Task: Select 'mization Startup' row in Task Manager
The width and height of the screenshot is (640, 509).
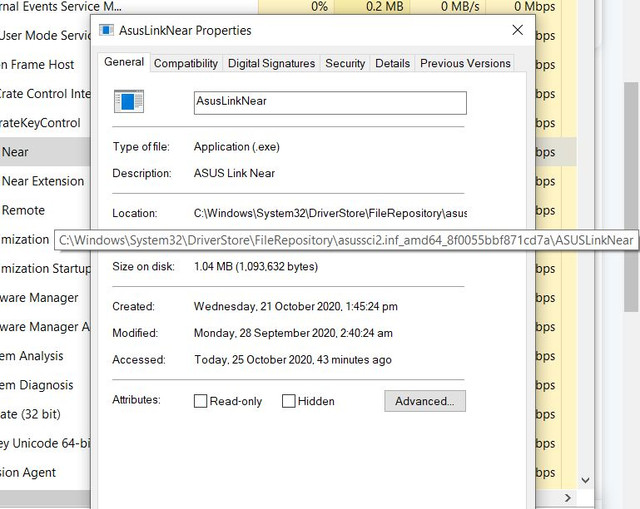Action: (x=45, y=269)
